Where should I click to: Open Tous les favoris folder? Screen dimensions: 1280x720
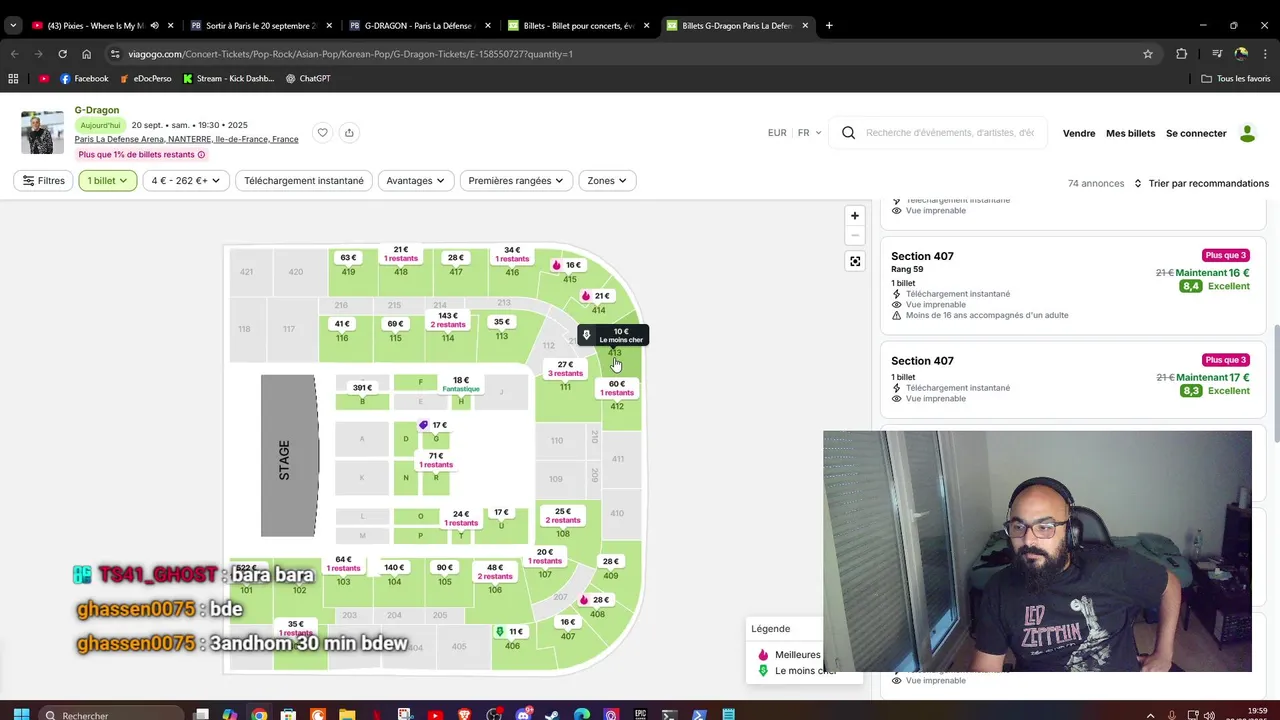(1236, 78)
